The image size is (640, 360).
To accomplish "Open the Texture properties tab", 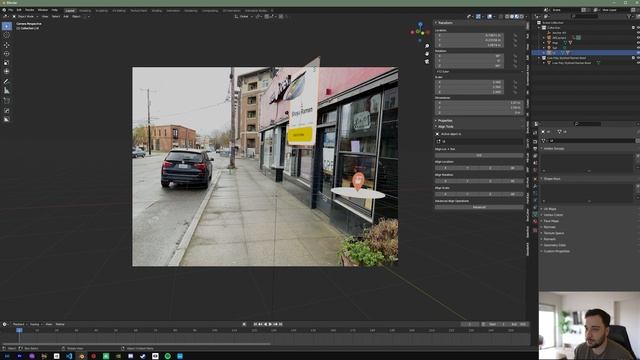I will 535,230.
